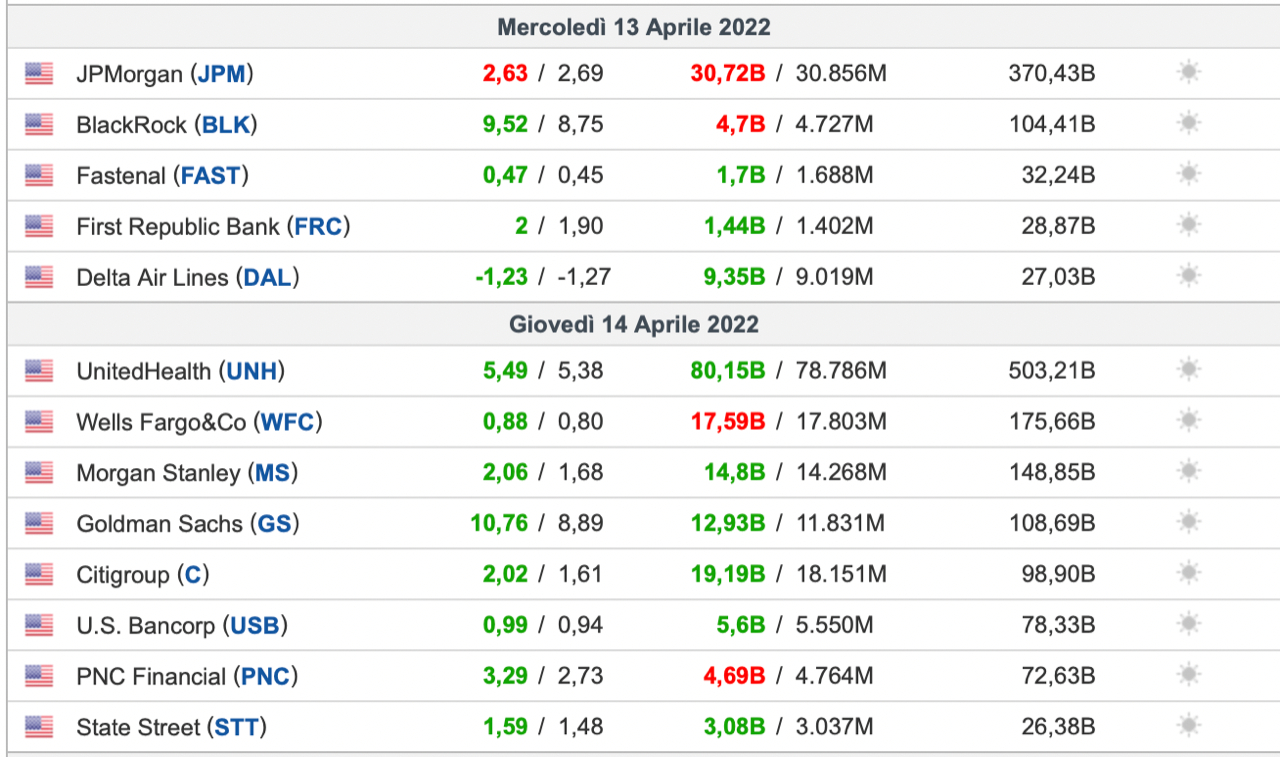The height and width of the screenshot is (757, 1280).
Task: Click the sun icon in Wells Fargo&Co row
Action: (1188, 421)
